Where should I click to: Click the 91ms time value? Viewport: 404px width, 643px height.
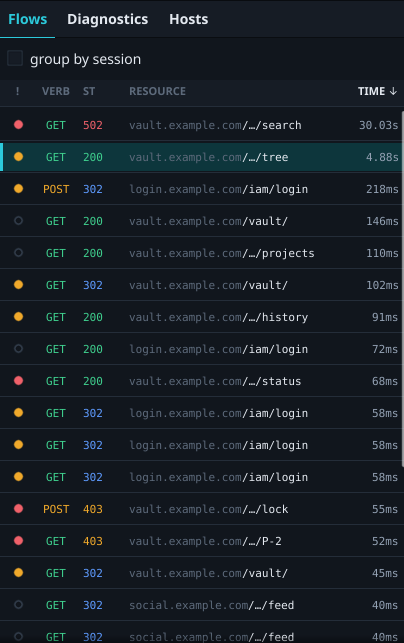click(385, 317)
